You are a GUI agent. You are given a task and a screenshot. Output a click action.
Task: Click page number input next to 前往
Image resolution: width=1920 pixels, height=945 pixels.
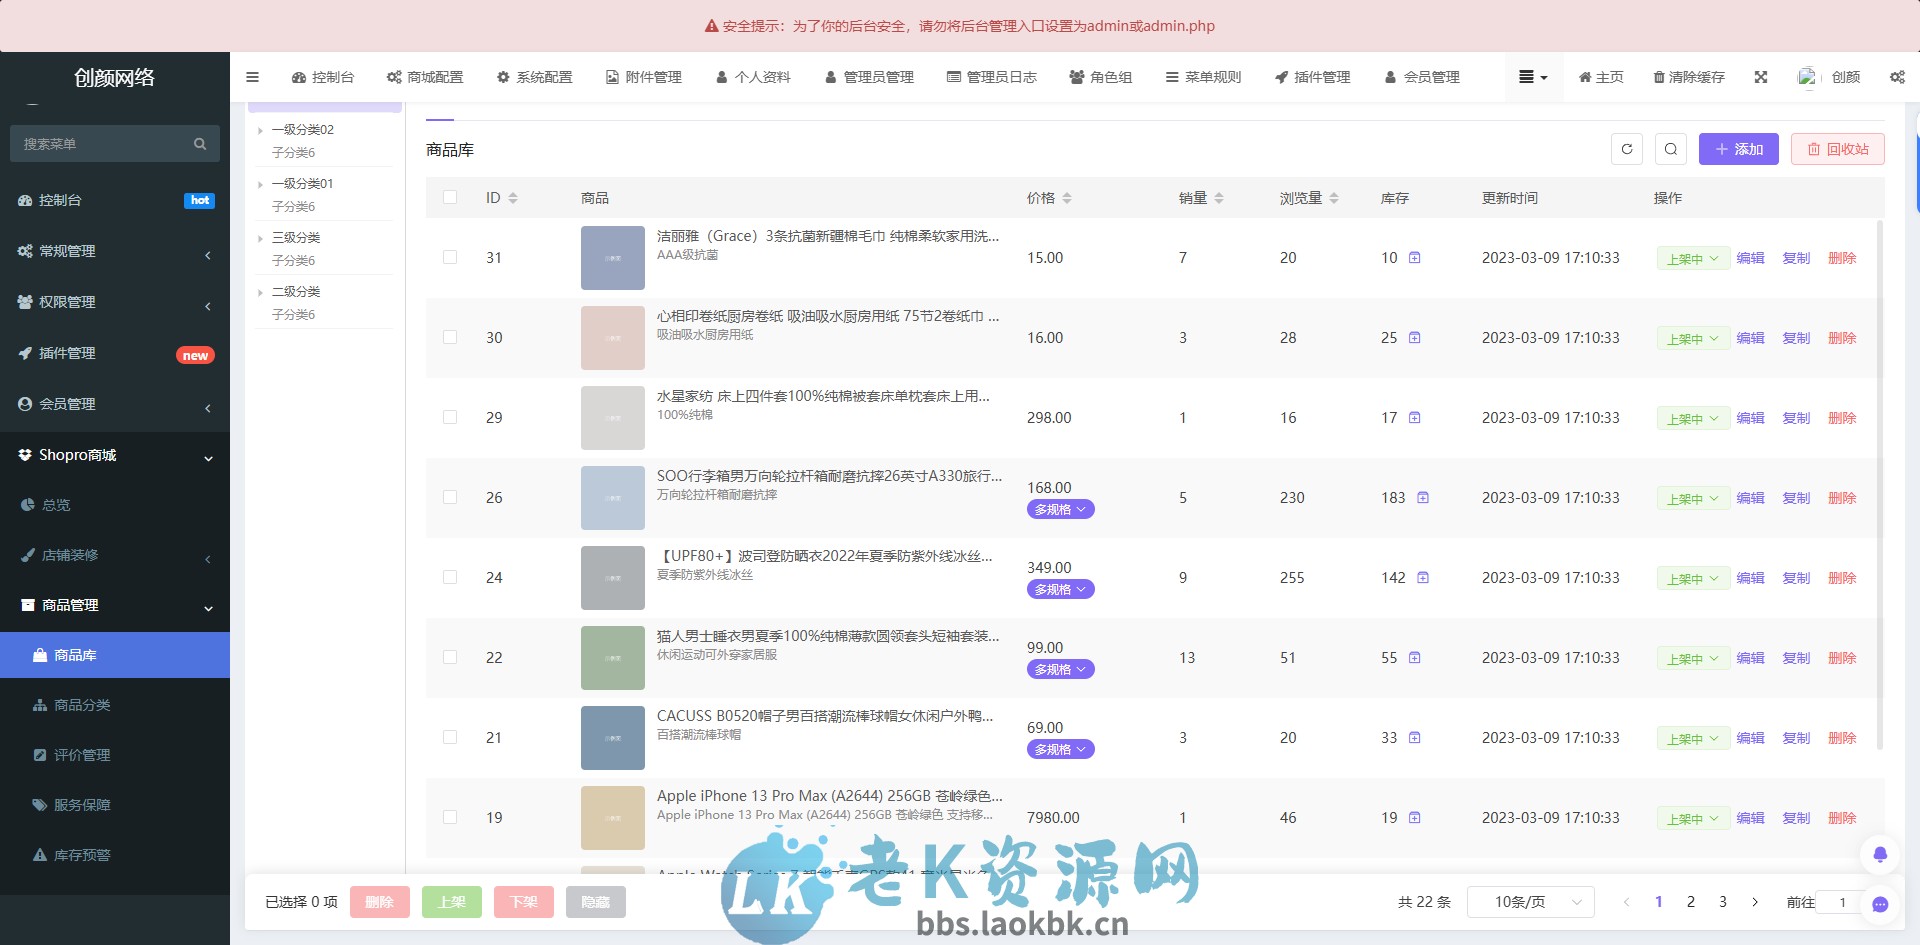tap(1841, 901)
